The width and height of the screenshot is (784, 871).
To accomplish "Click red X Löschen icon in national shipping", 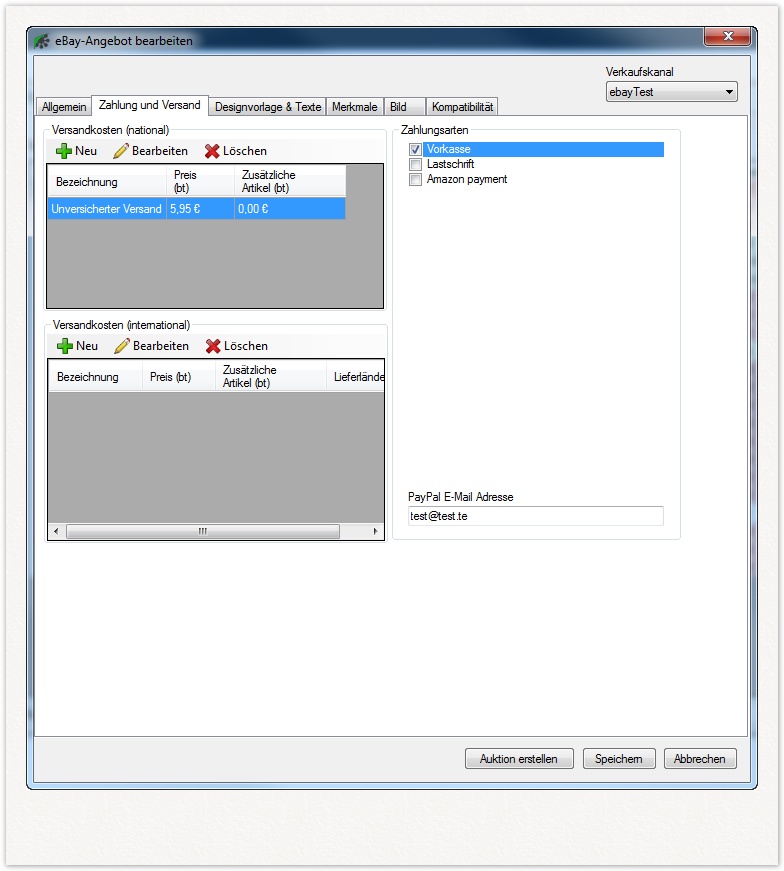I will click(212, 151).
